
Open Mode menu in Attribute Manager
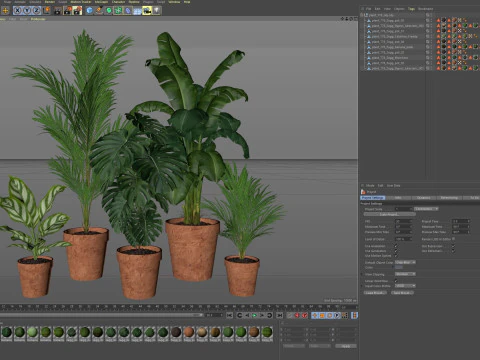point(370,185)
